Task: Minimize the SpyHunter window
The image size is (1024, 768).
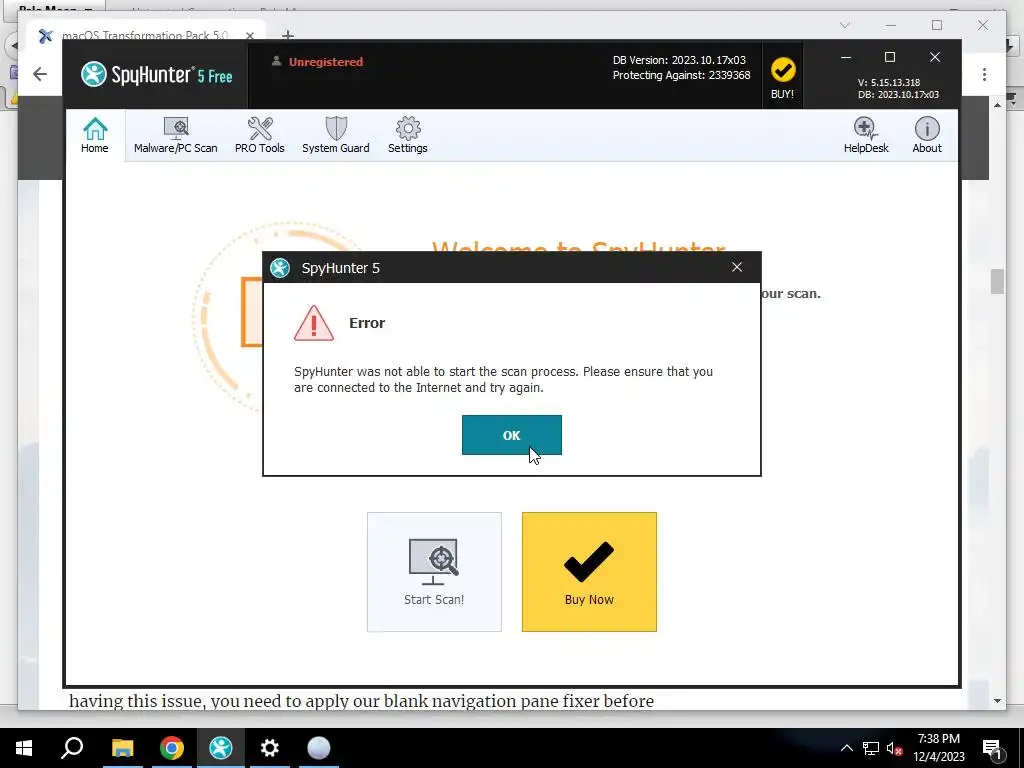Action: point(846,57)
